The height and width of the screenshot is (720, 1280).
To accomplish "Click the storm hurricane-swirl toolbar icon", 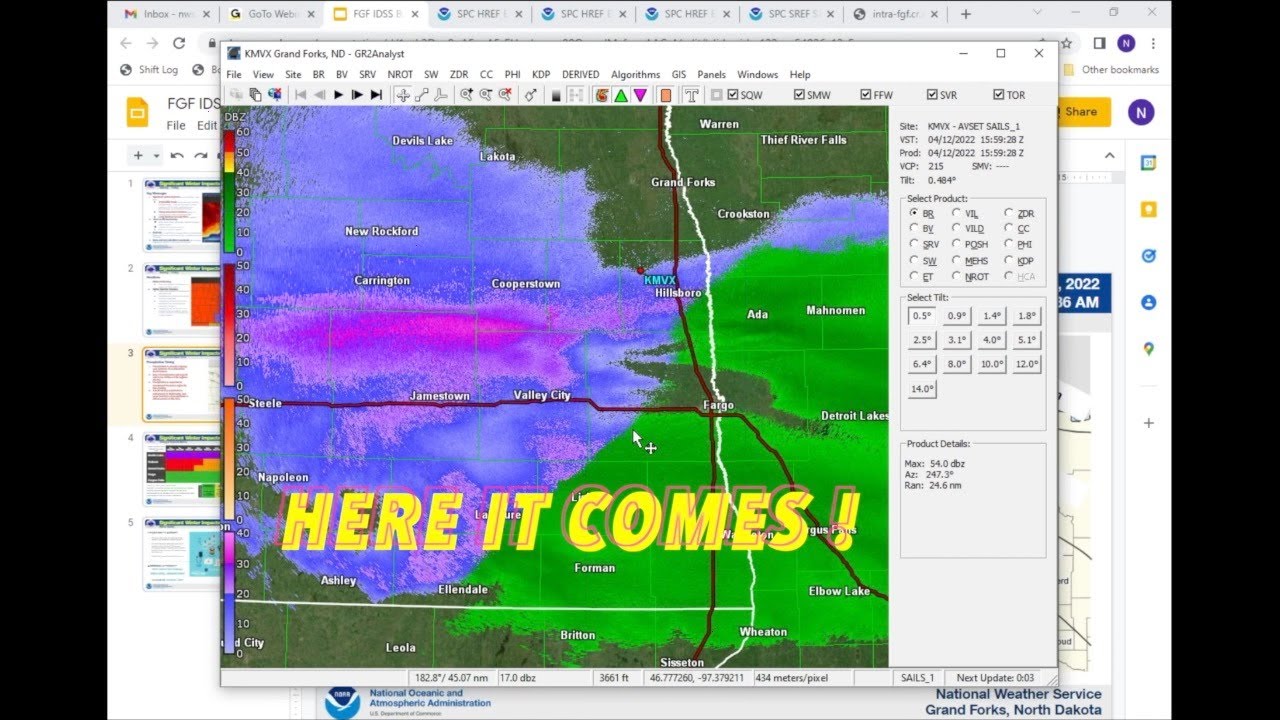I will 602,95.
